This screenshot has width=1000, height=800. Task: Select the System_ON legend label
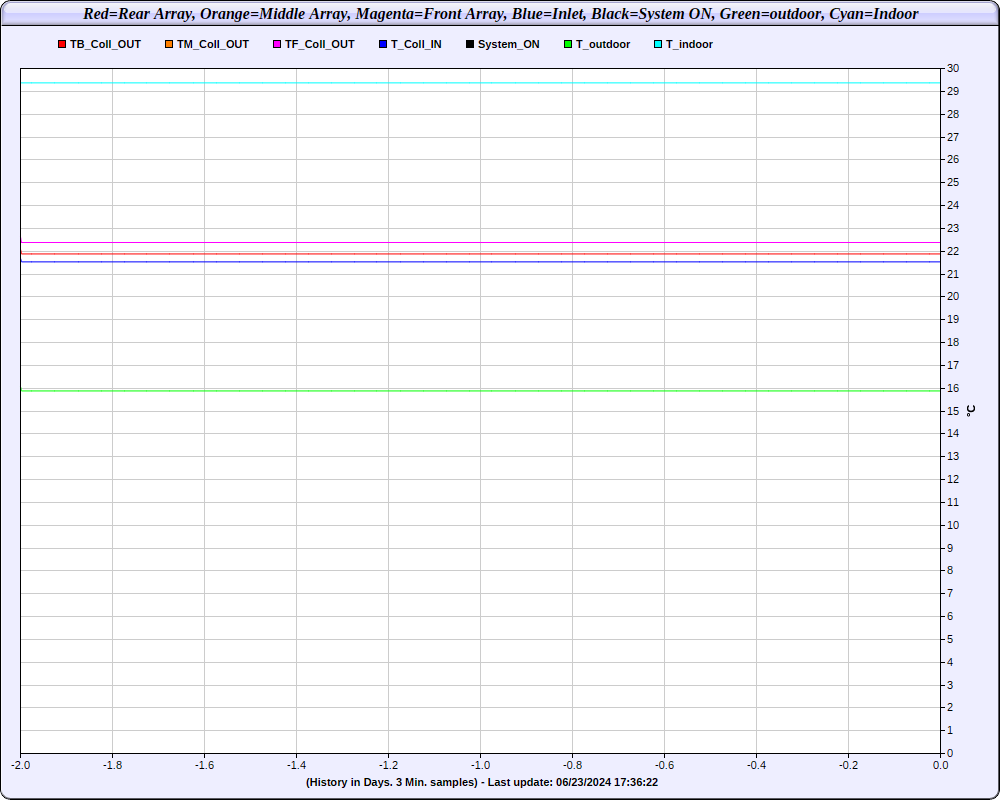[x=508, y=45]
